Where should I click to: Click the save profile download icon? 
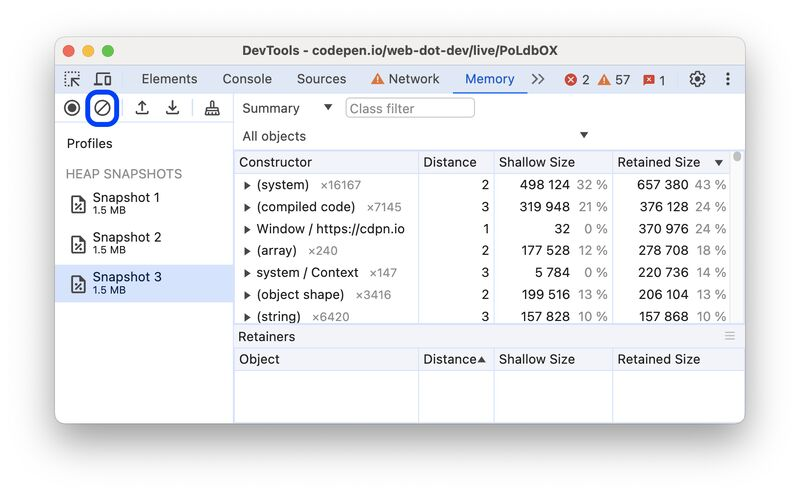pos(172,108)
